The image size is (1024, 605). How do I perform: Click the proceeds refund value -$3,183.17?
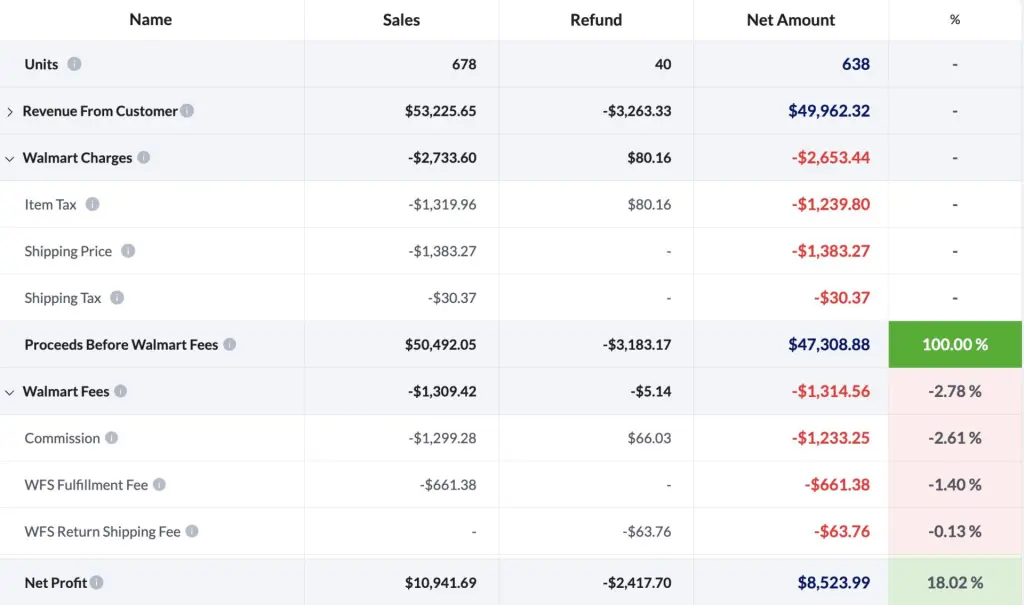tap(637, 344)
